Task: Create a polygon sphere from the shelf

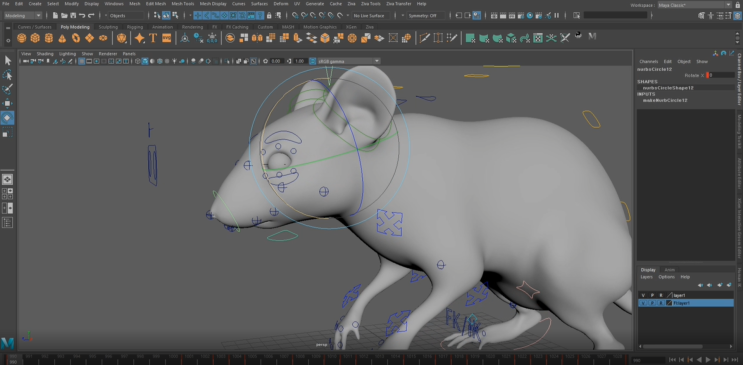Action: click(21, 38)
